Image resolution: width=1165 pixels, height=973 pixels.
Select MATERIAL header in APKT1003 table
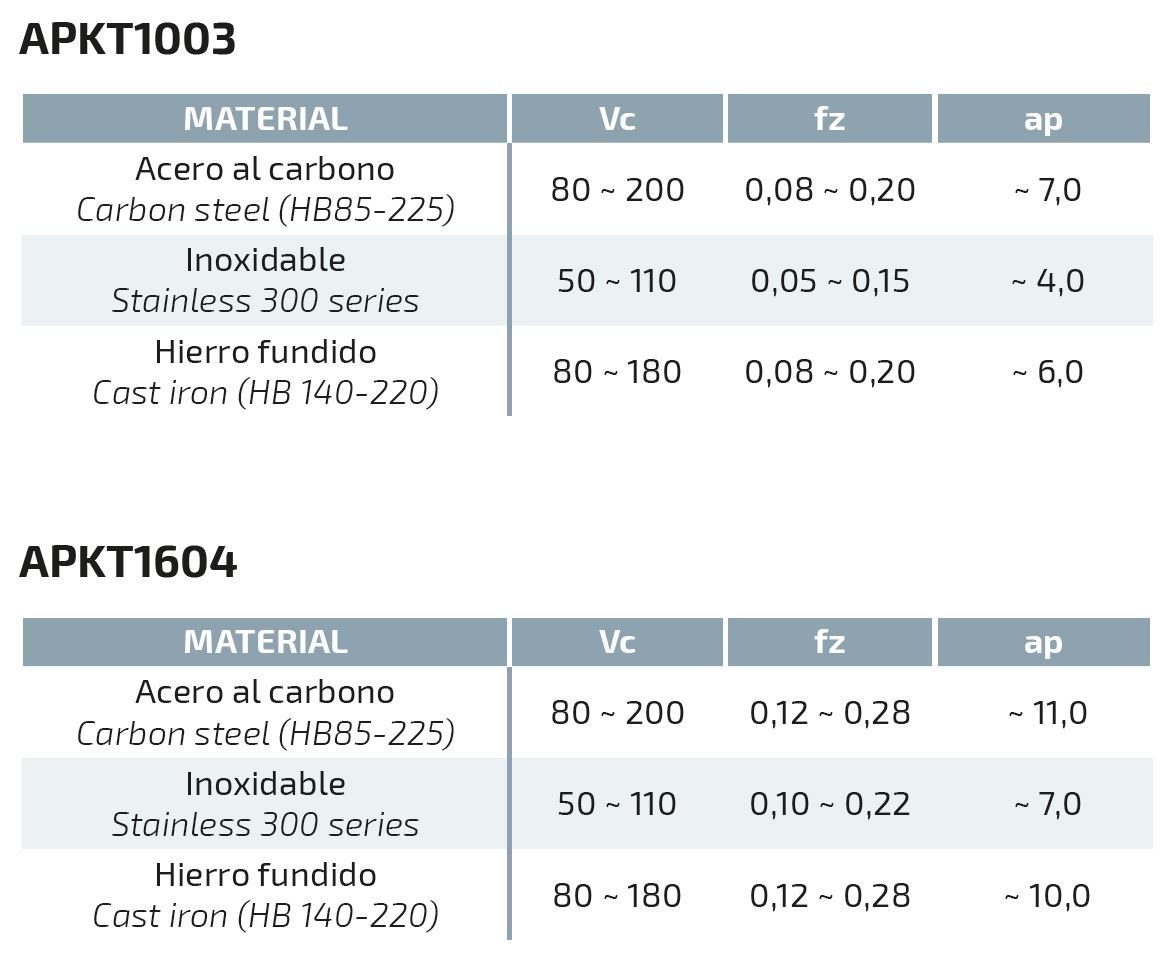click(x=265, y=118)
